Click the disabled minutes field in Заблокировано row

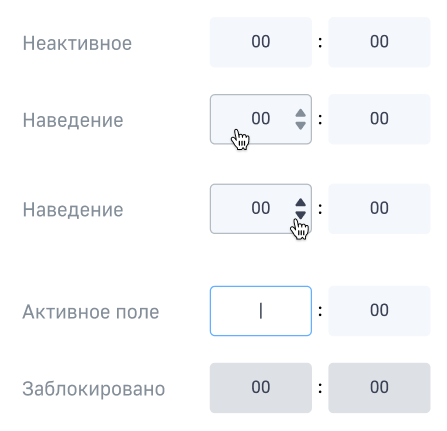(x=379, y=388)
